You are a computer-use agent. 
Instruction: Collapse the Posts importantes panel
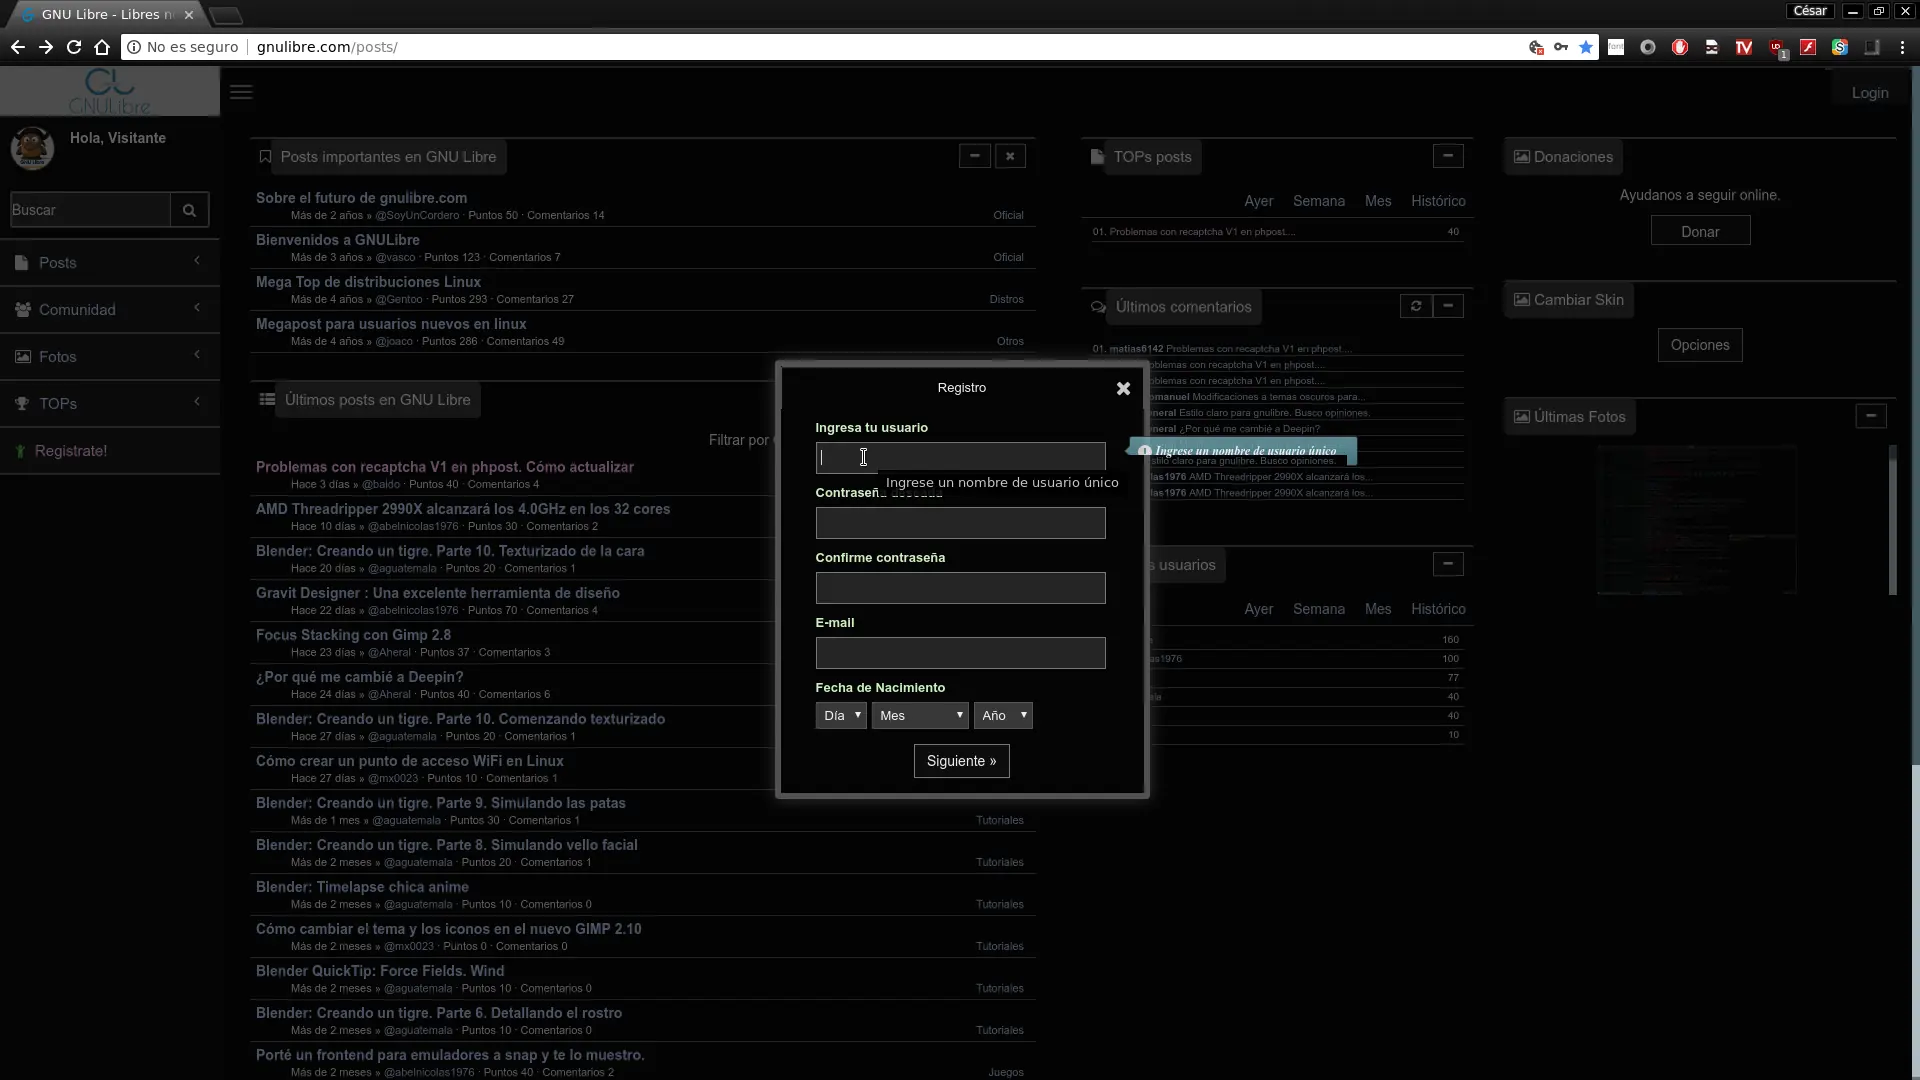(x=975, y=156)
